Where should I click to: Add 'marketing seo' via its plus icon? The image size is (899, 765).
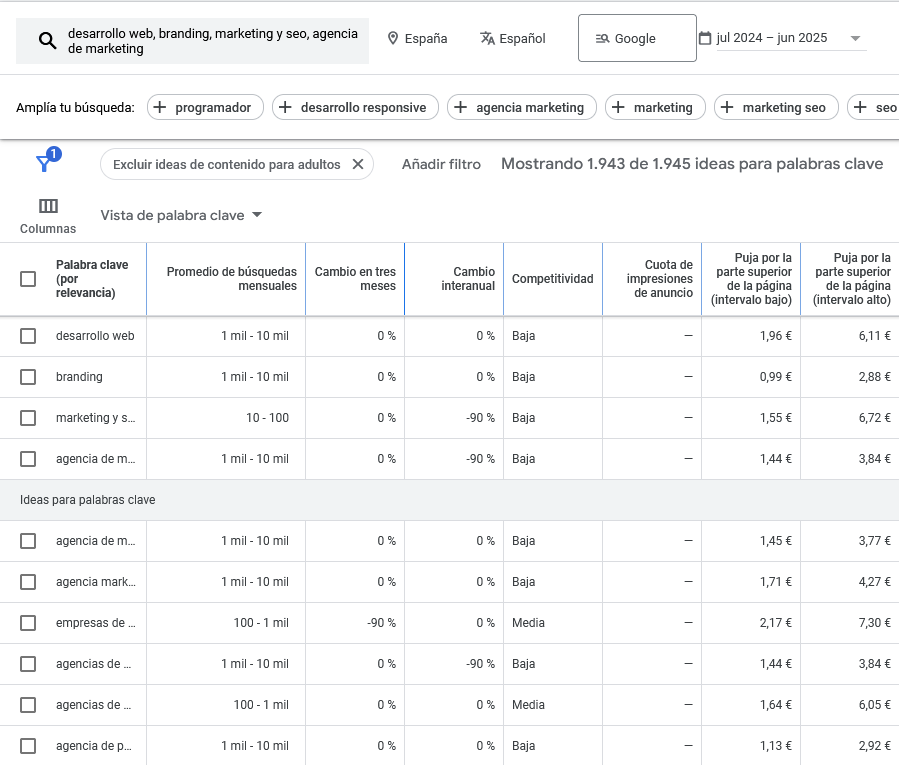[727, 107]
